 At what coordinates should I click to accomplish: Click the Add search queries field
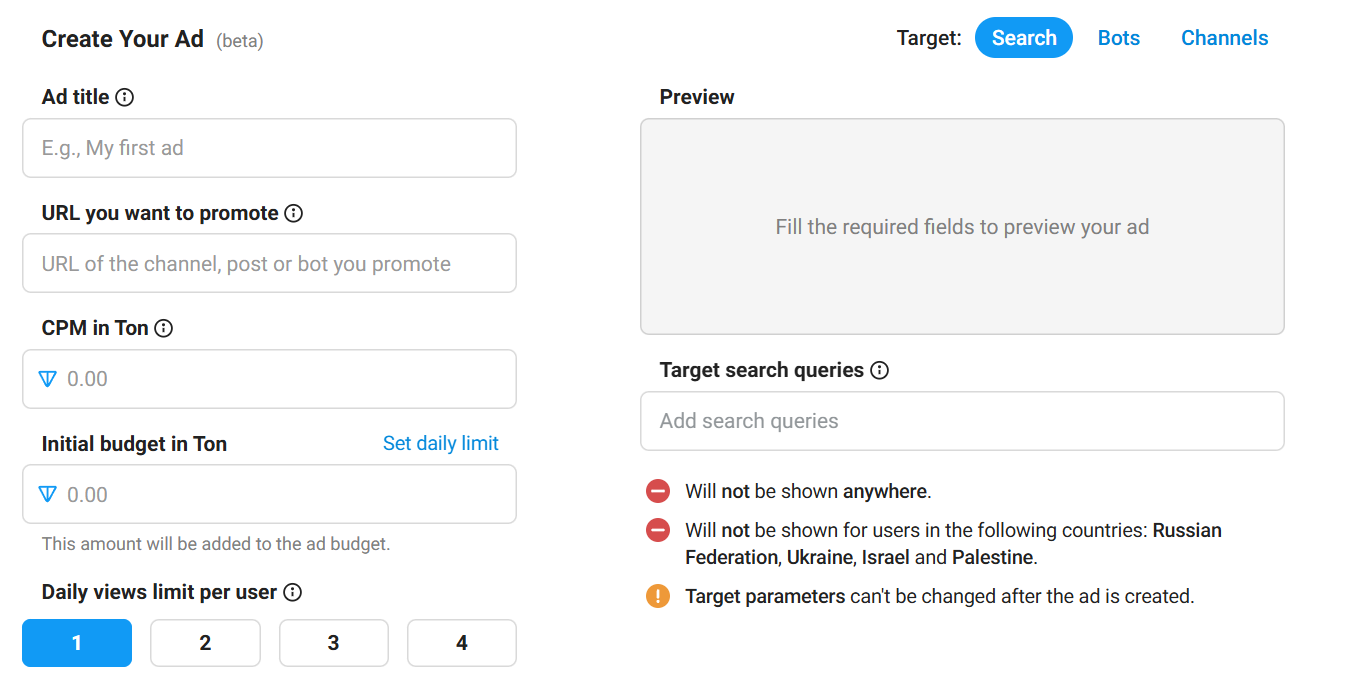[x=962, y=421]
